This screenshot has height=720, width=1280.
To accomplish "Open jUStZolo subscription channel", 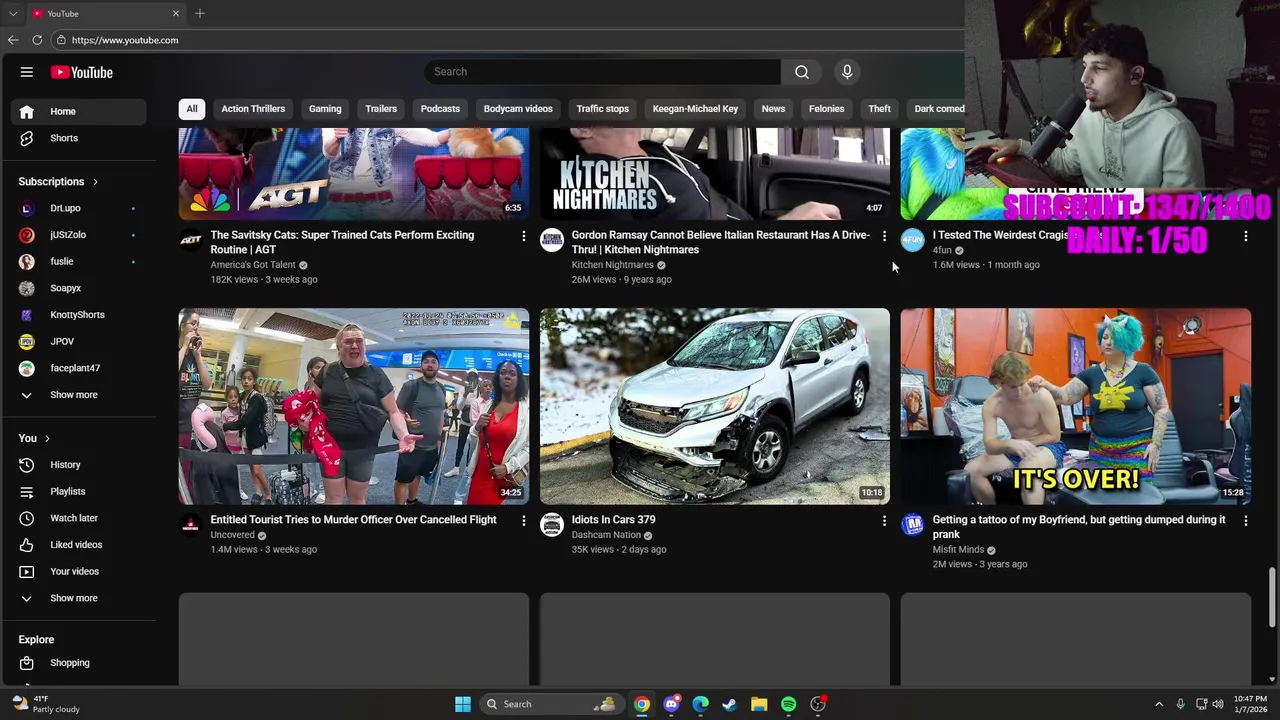I will coord(78,235).
